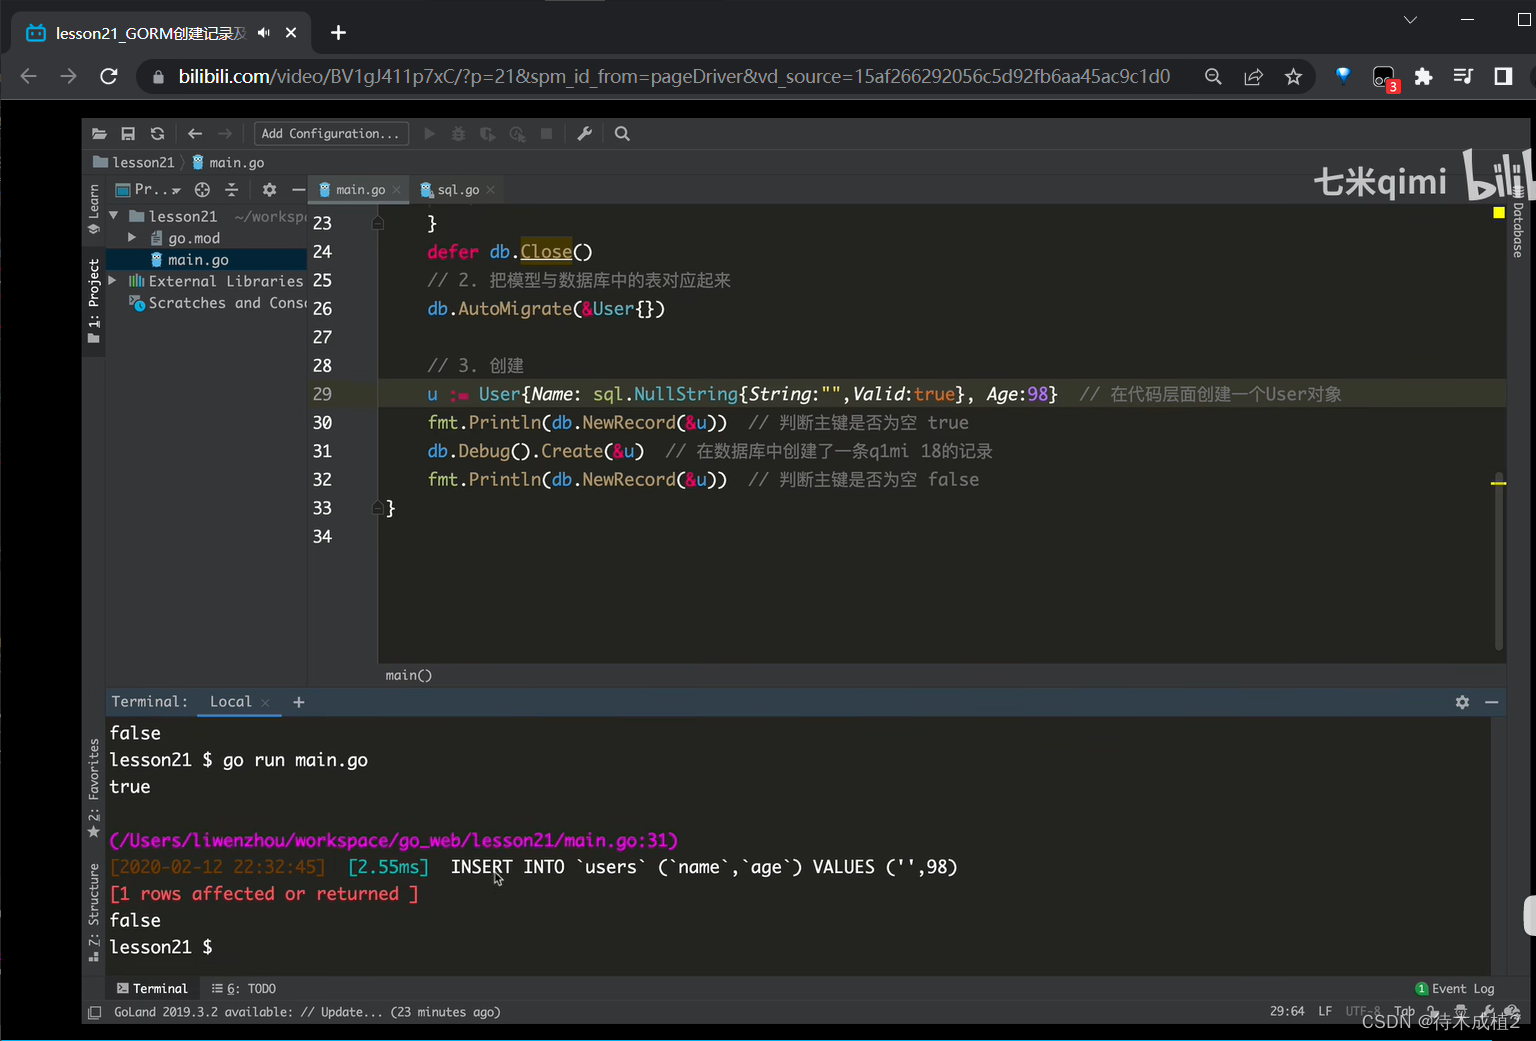This screenshot has height=1041, width=1536.
Task: Fold main function end at line 33
Action: [x=377, y=508]
